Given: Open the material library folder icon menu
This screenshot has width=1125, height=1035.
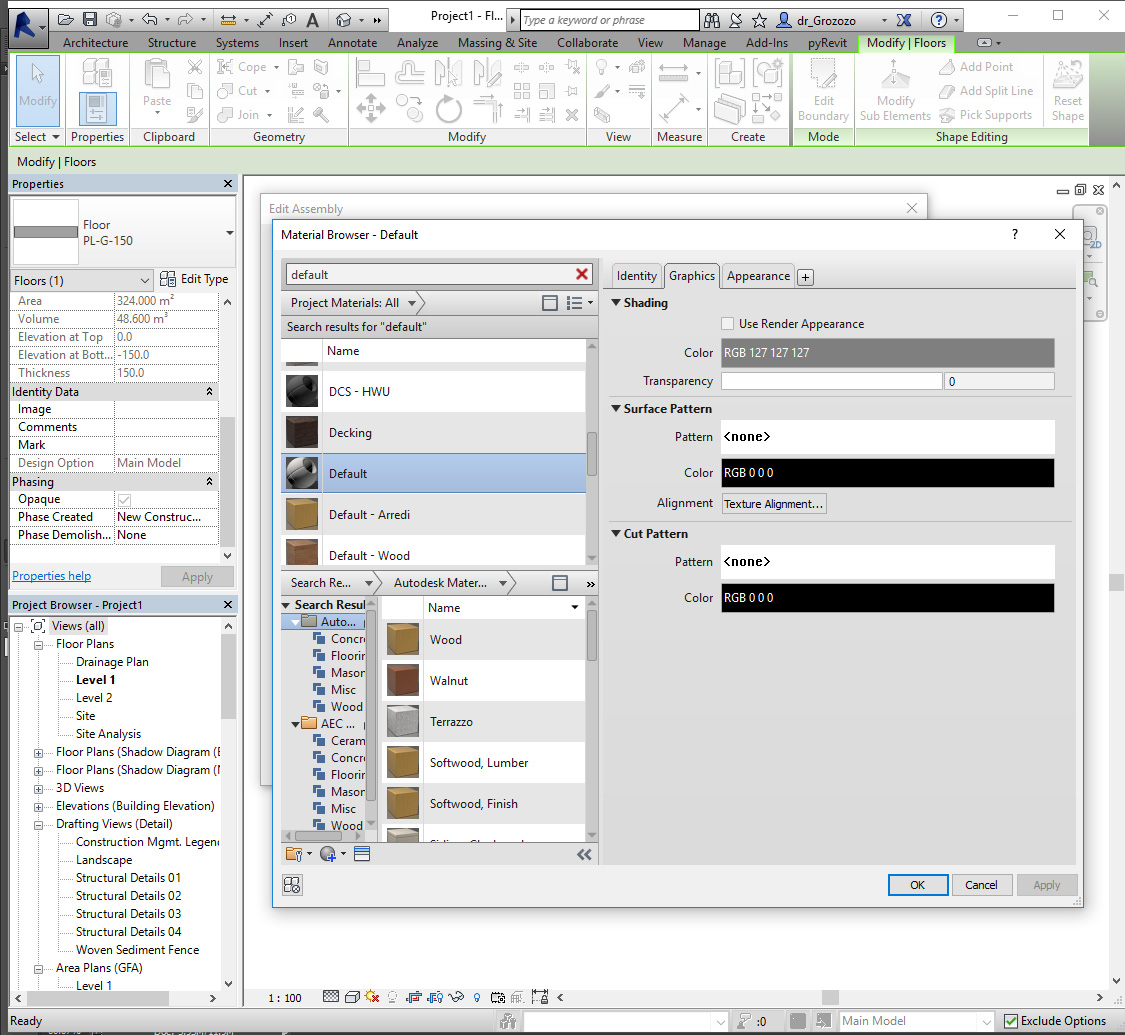Looking at the screenshot, I should point(295,854).
